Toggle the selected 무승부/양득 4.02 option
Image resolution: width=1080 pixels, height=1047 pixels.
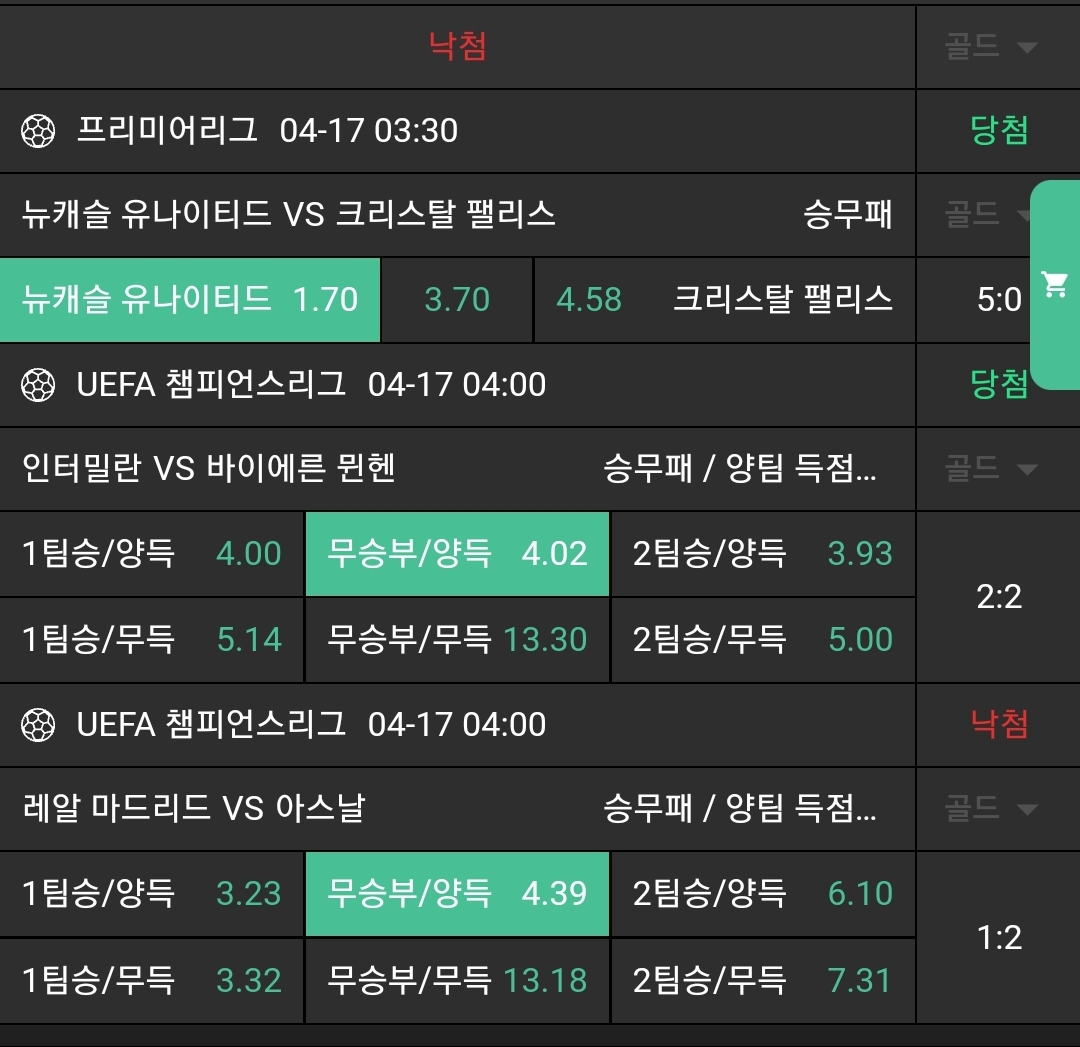(457, 554)
